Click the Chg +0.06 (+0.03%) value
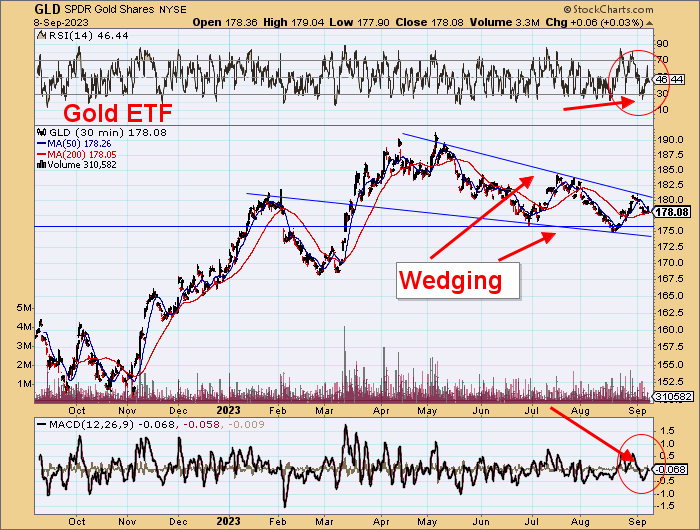 click(x=595, y=22)
